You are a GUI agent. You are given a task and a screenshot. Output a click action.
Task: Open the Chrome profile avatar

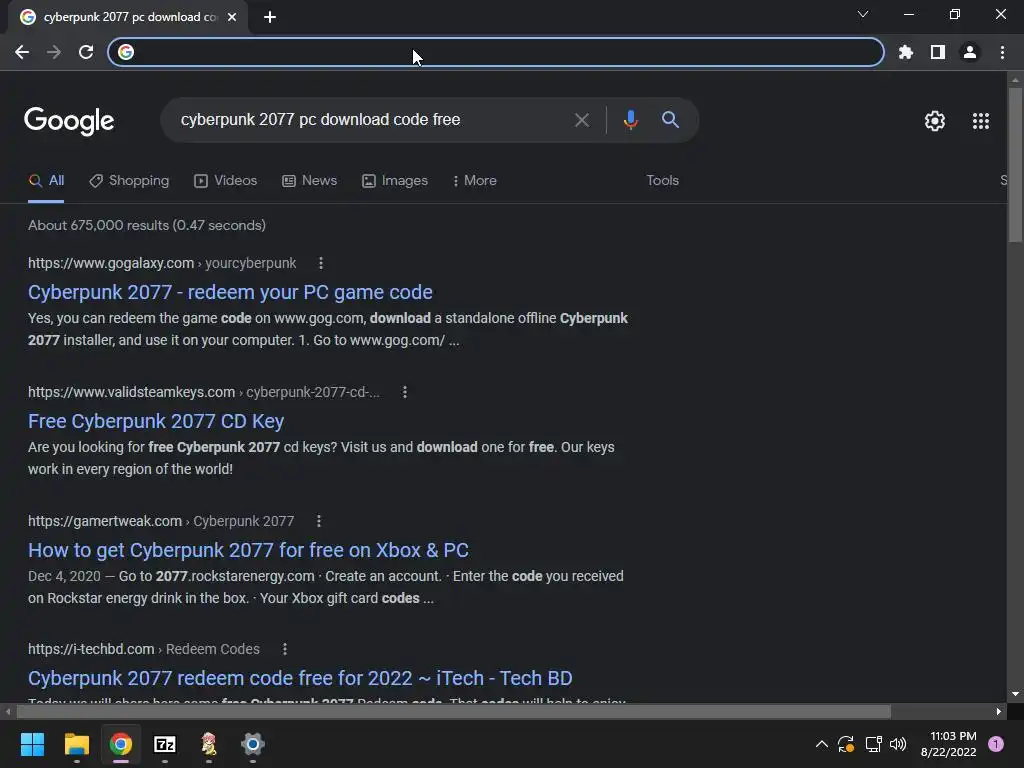969,52
